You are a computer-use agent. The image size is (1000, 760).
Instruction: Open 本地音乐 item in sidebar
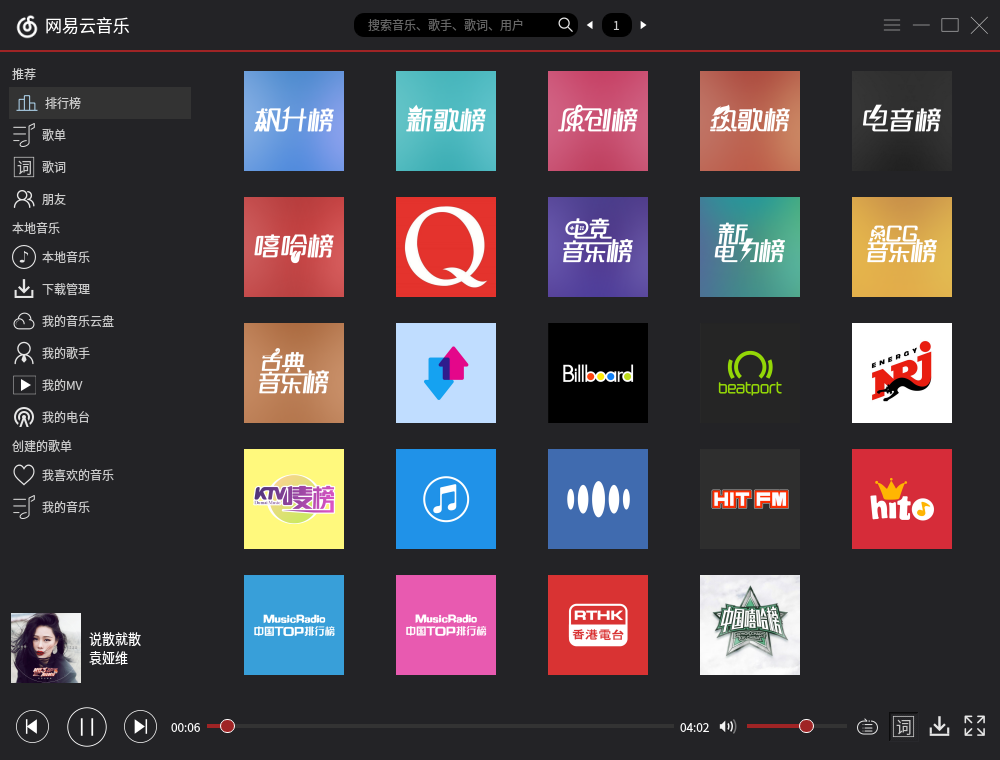coord(51,257)
